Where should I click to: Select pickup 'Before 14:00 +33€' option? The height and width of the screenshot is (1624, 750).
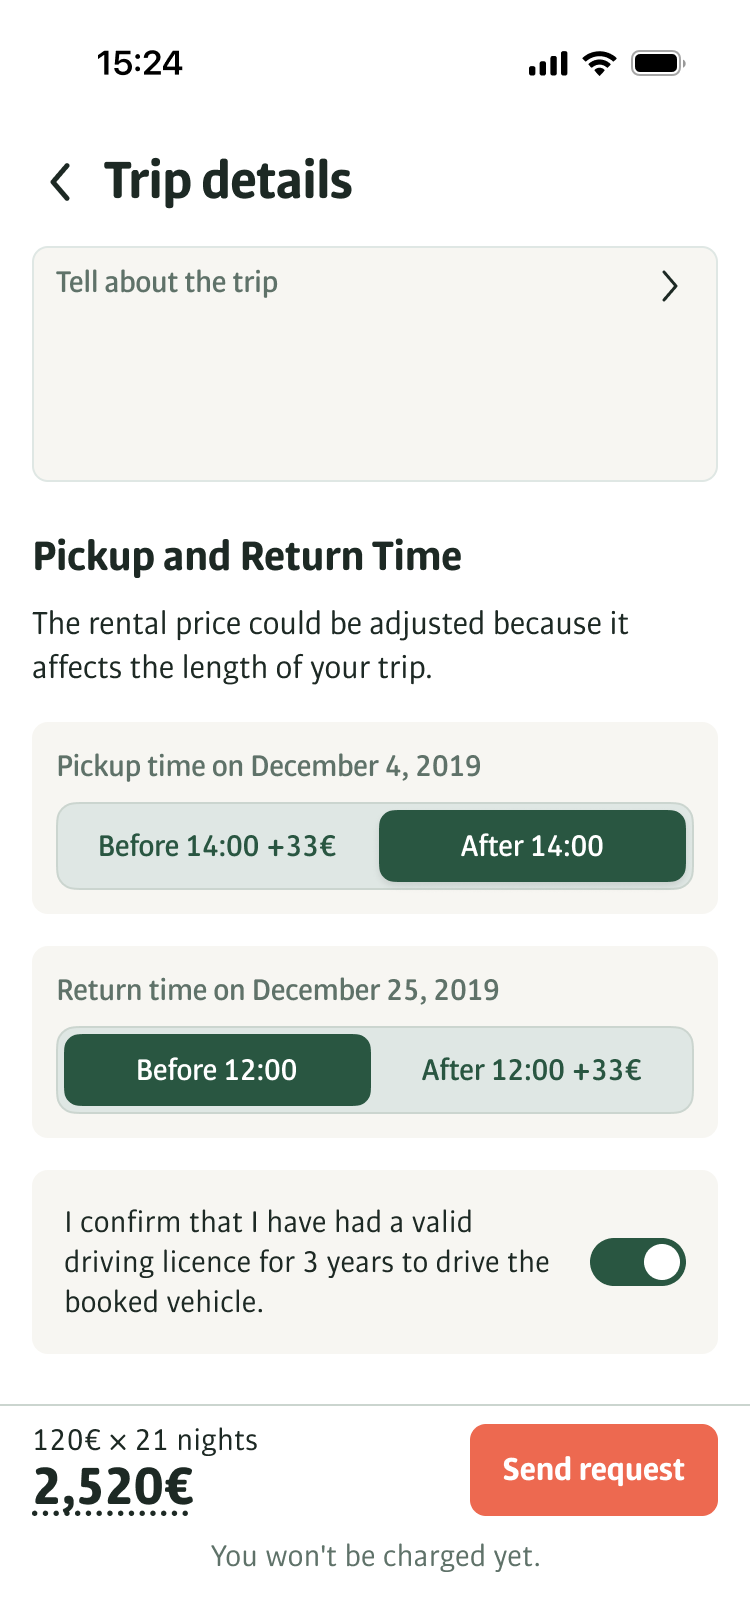point(217,846)
